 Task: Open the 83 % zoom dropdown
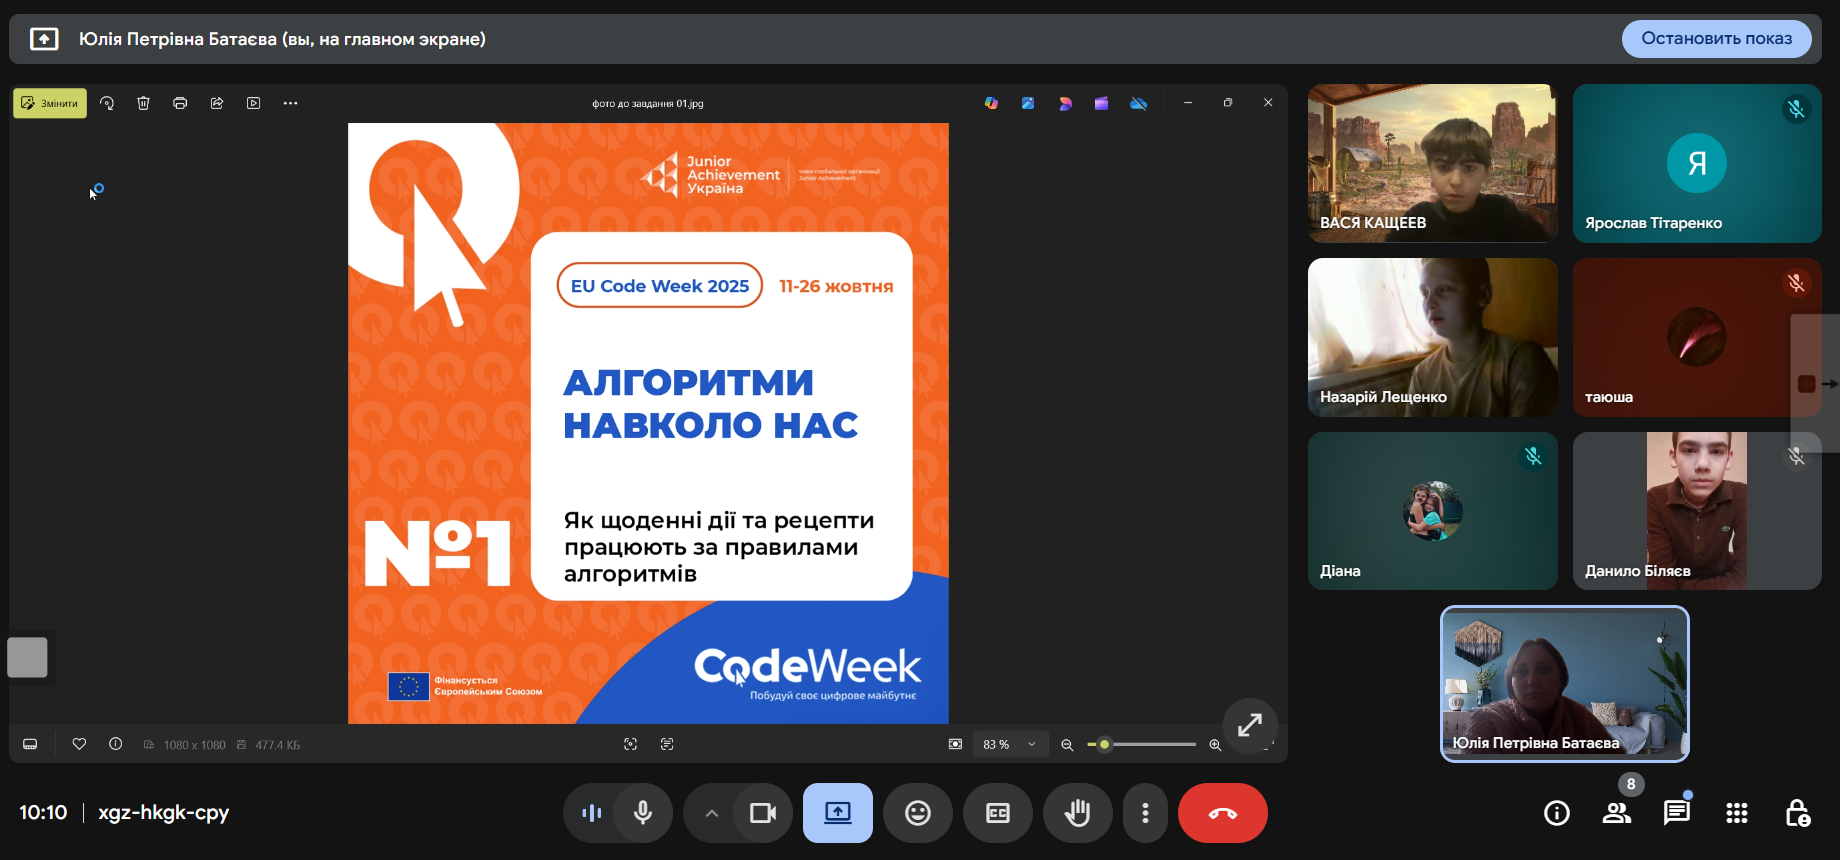[x=1010, y=744]
